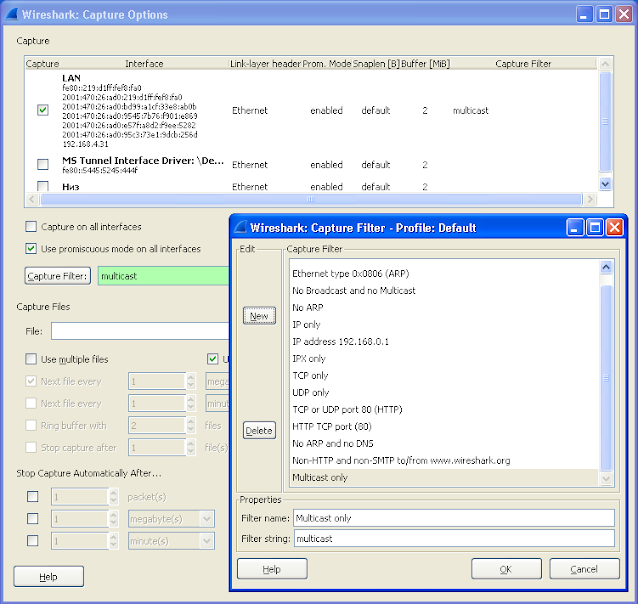Click the Capture Filter column header
This screenshot has width=638, height=604.
coord(523,63)
